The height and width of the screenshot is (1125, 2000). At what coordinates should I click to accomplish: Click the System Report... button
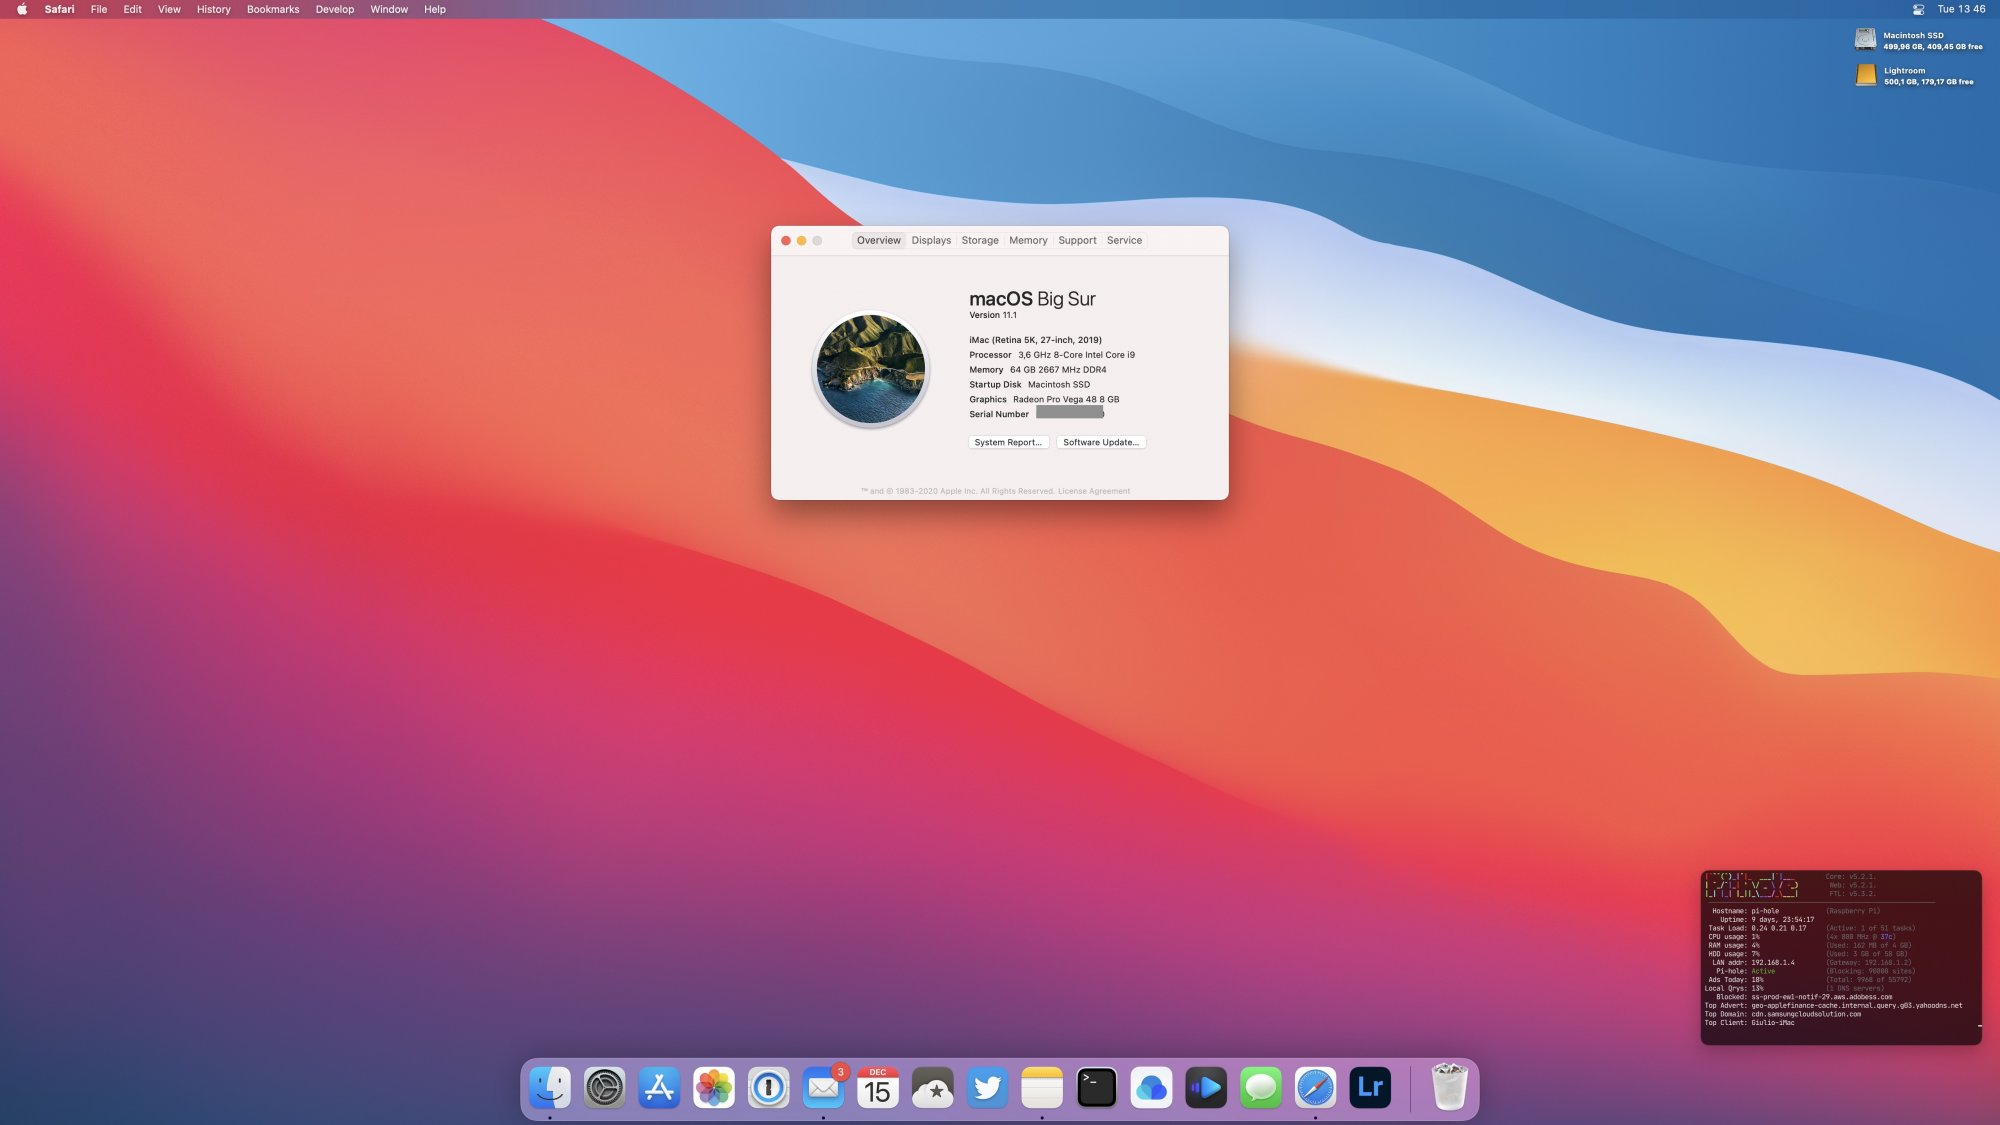click(x=1008, y=442)
